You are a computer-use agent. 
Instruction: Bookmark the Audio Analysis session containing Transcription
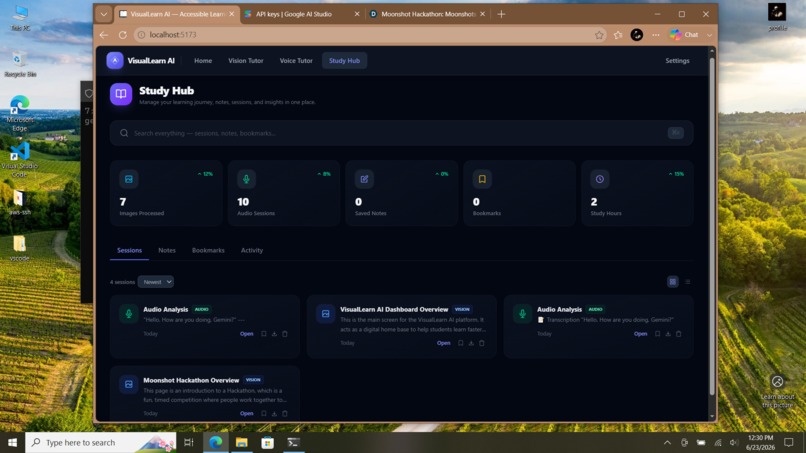pos(657,334)
